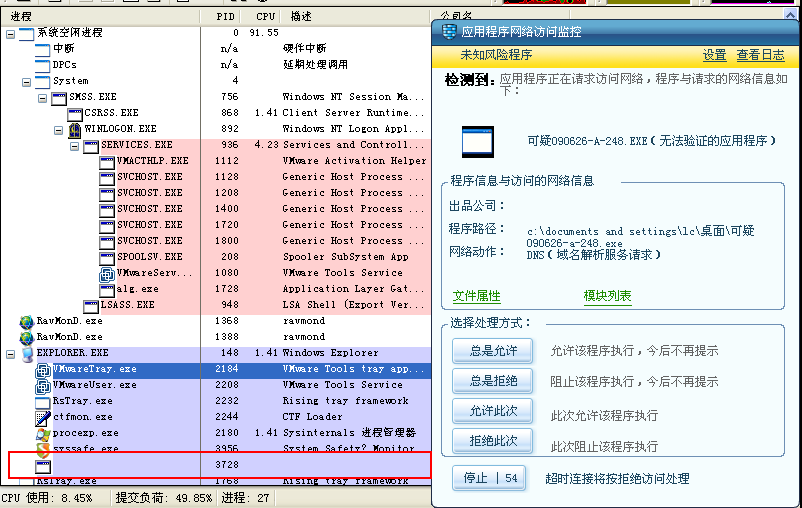Click the 允许此次 button

pyautogui.click(x=492, y=411)
